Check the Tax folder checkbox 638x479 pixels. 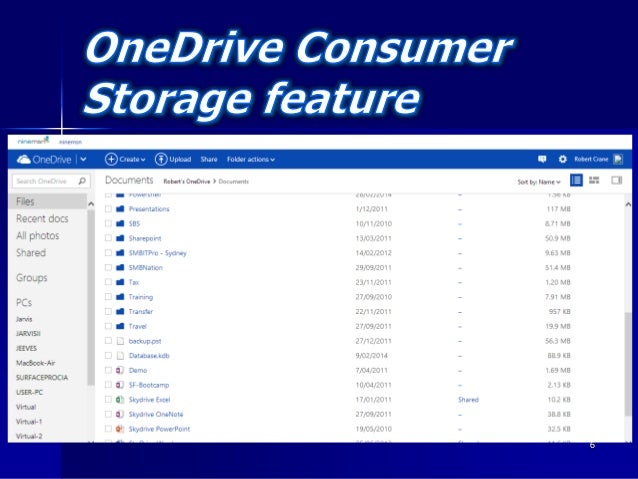[x=108, y=282]
